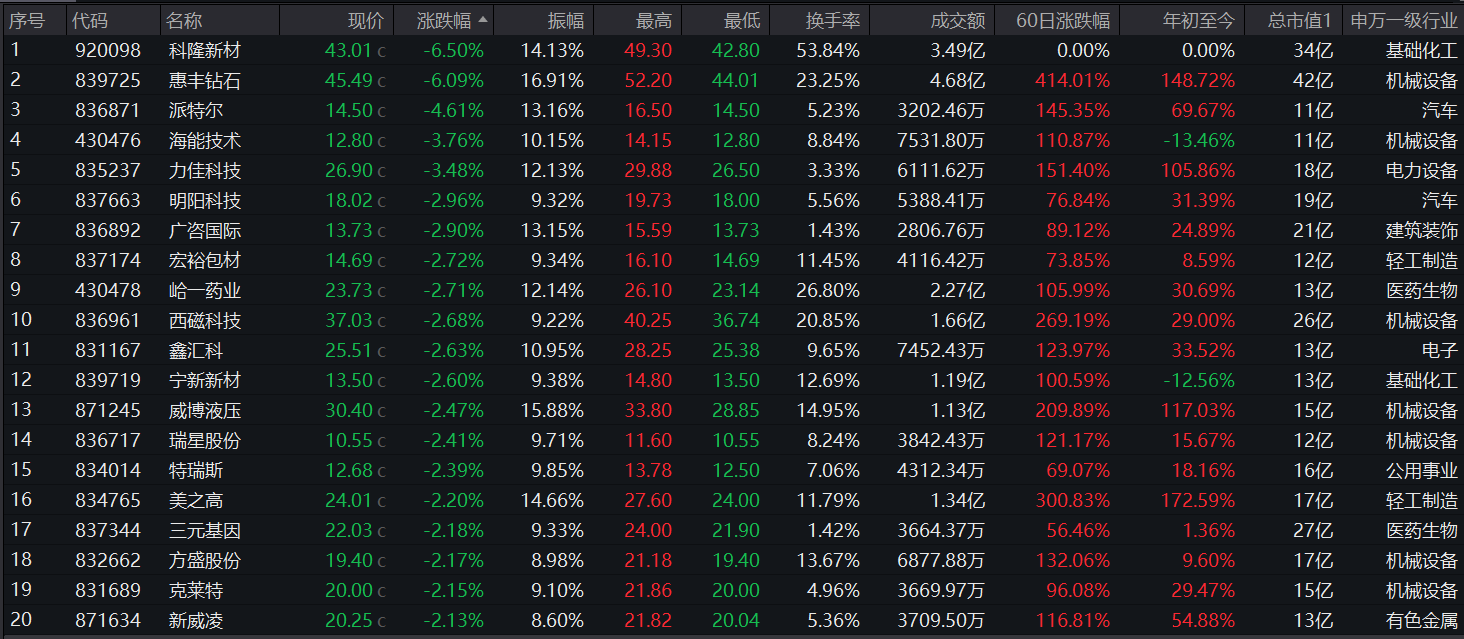Open the 哈一药业 stock entry
1464x639 pixels.
(205, 291)
